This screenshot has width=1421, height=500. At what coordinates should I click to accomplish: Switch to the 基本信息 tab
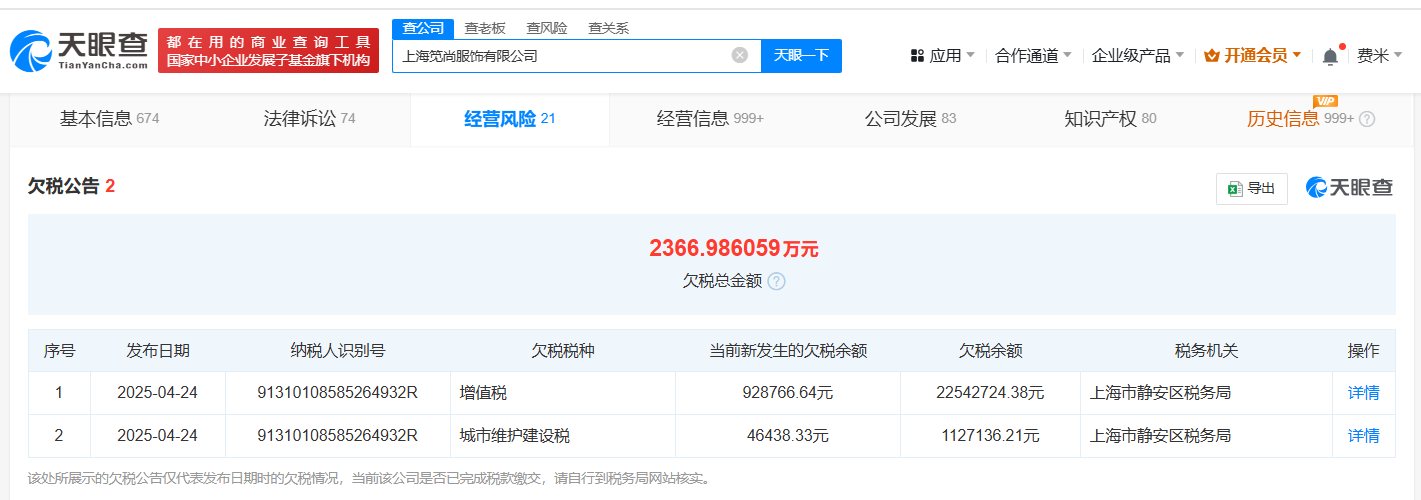(109, 119)
